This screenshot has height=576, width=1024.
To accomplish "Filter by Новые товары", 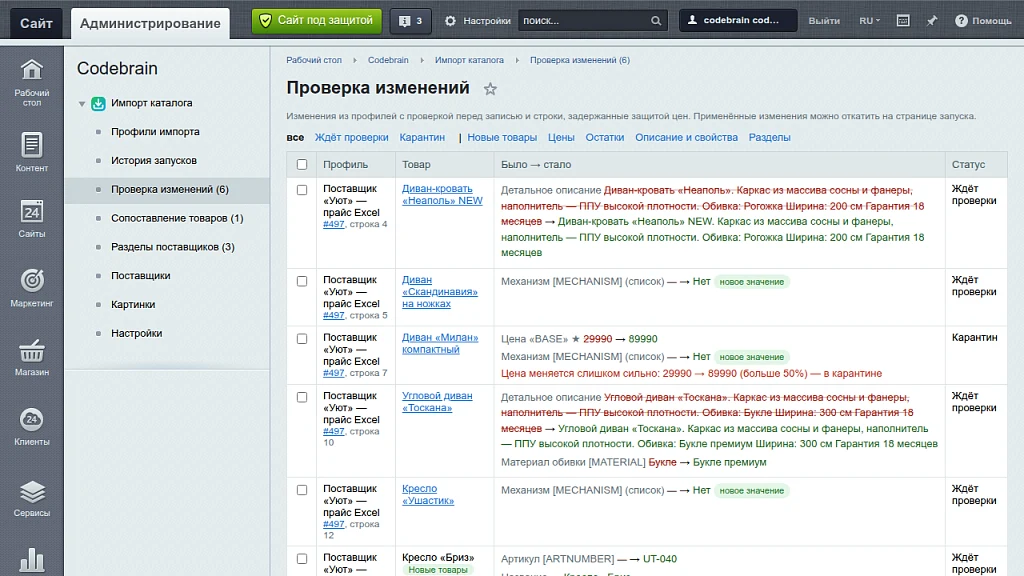I will coord(502,138).
